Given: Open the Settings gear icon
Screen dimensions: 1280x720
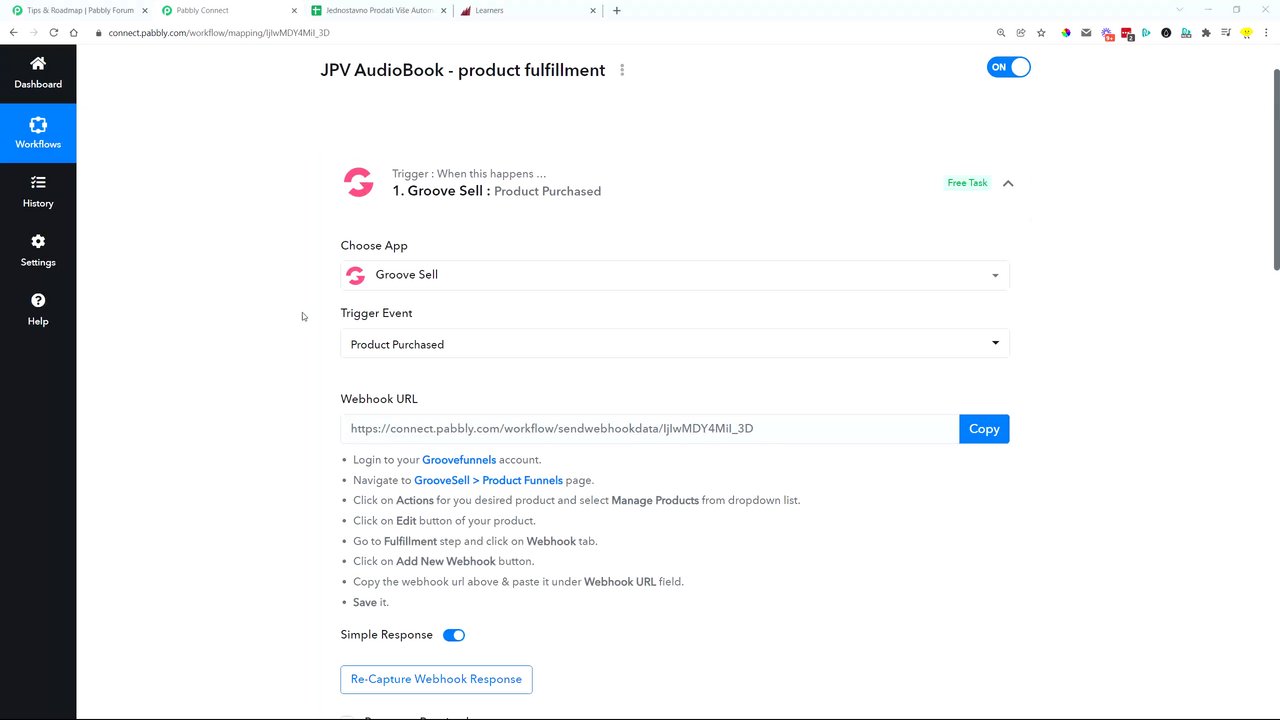Looking at the screenshot, I should pyautogui.click(x=38, y=242).
